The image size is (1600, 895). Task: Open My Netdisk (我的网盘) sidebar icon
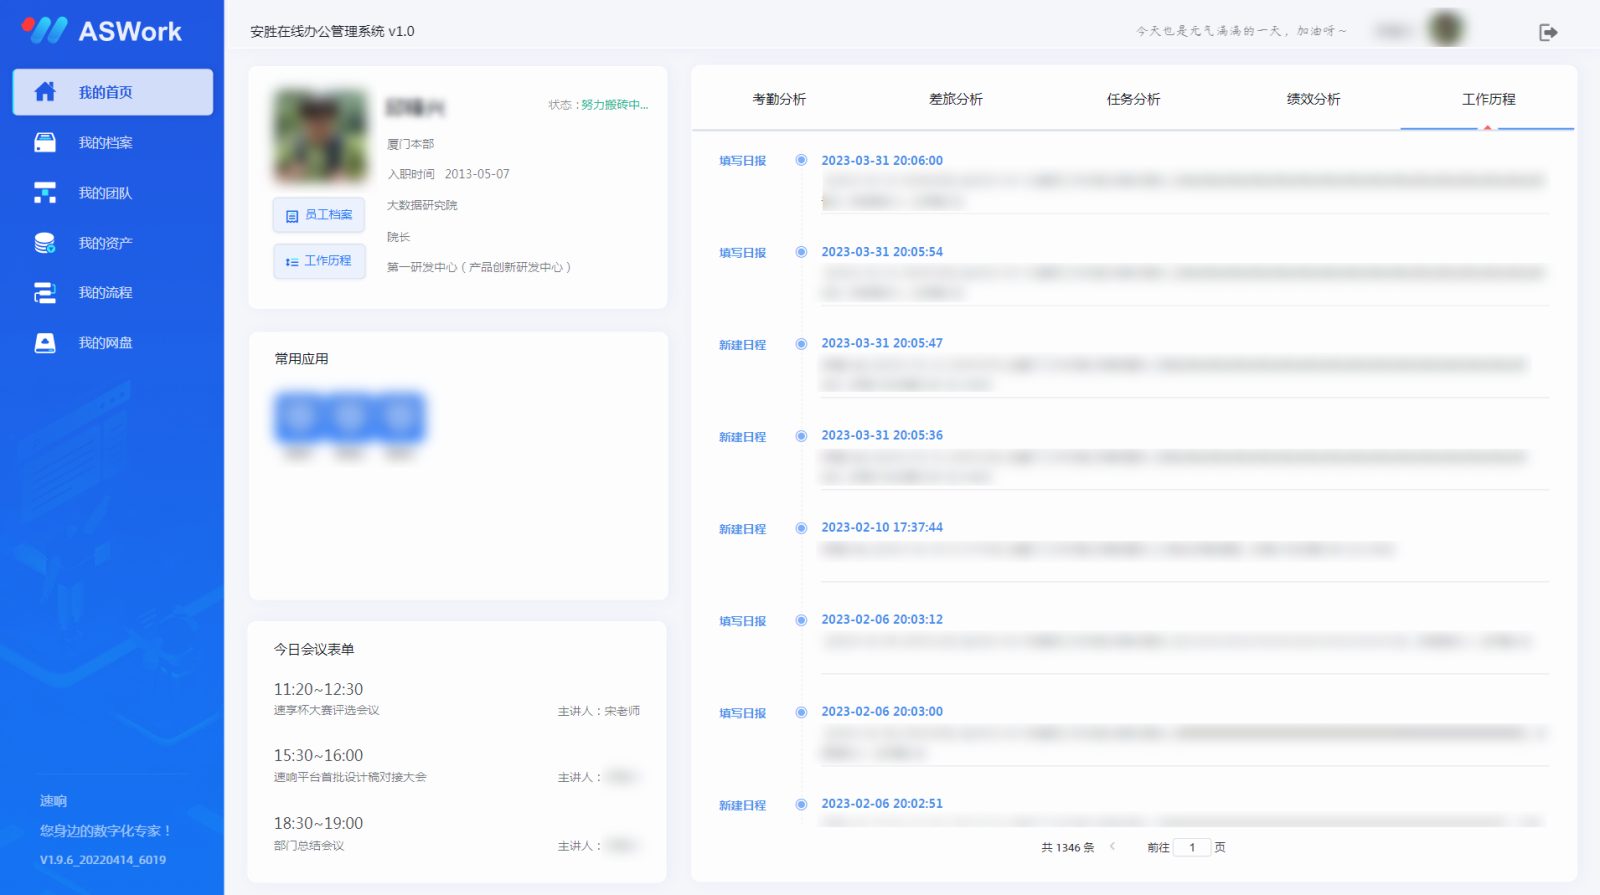(x=45, y=343)
